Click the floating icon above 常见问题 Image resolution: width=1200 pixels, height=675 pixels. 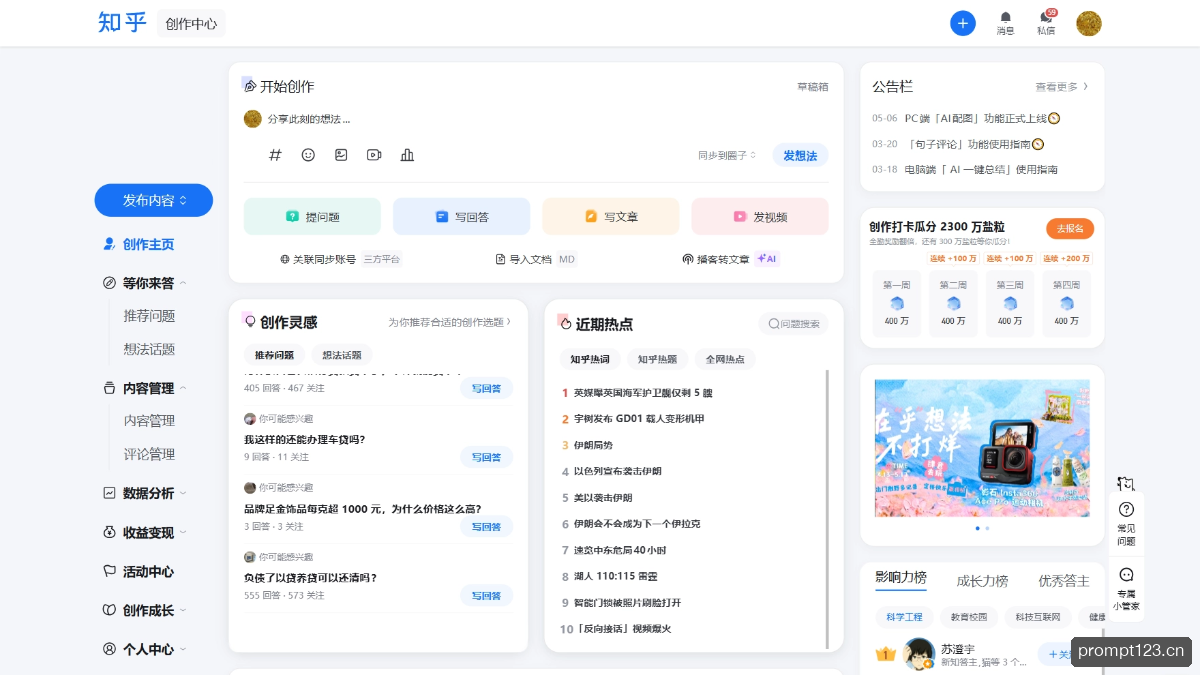click(x=1126, y=484)
